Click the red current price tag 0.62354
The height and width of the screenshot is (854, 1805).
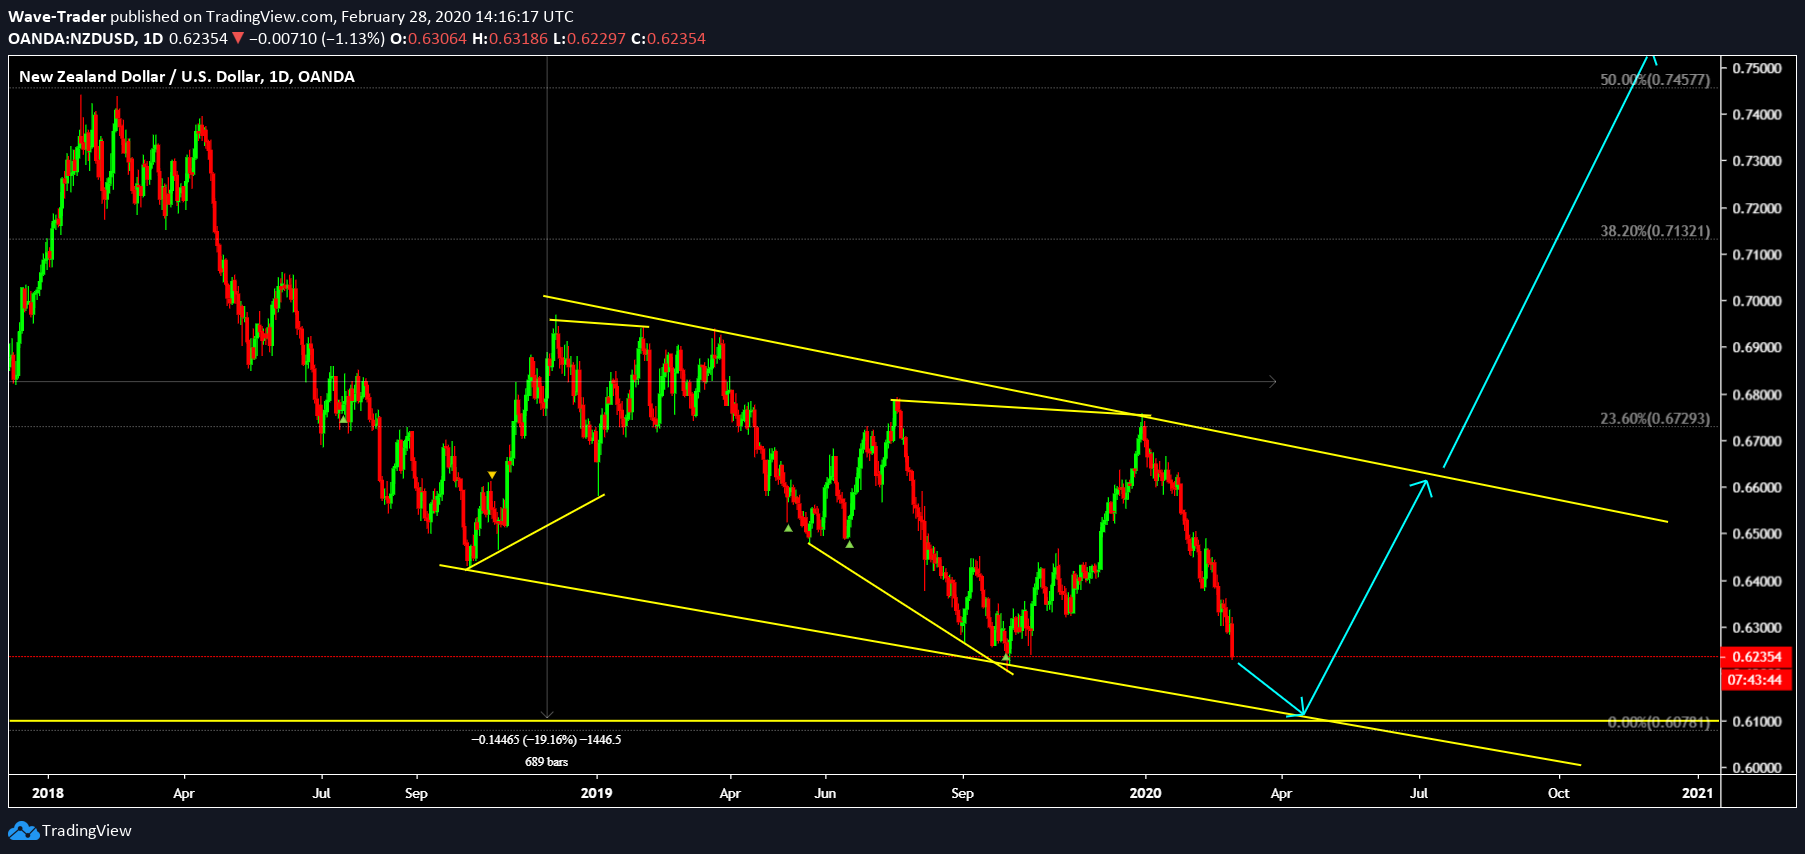tap(1756, 657)
